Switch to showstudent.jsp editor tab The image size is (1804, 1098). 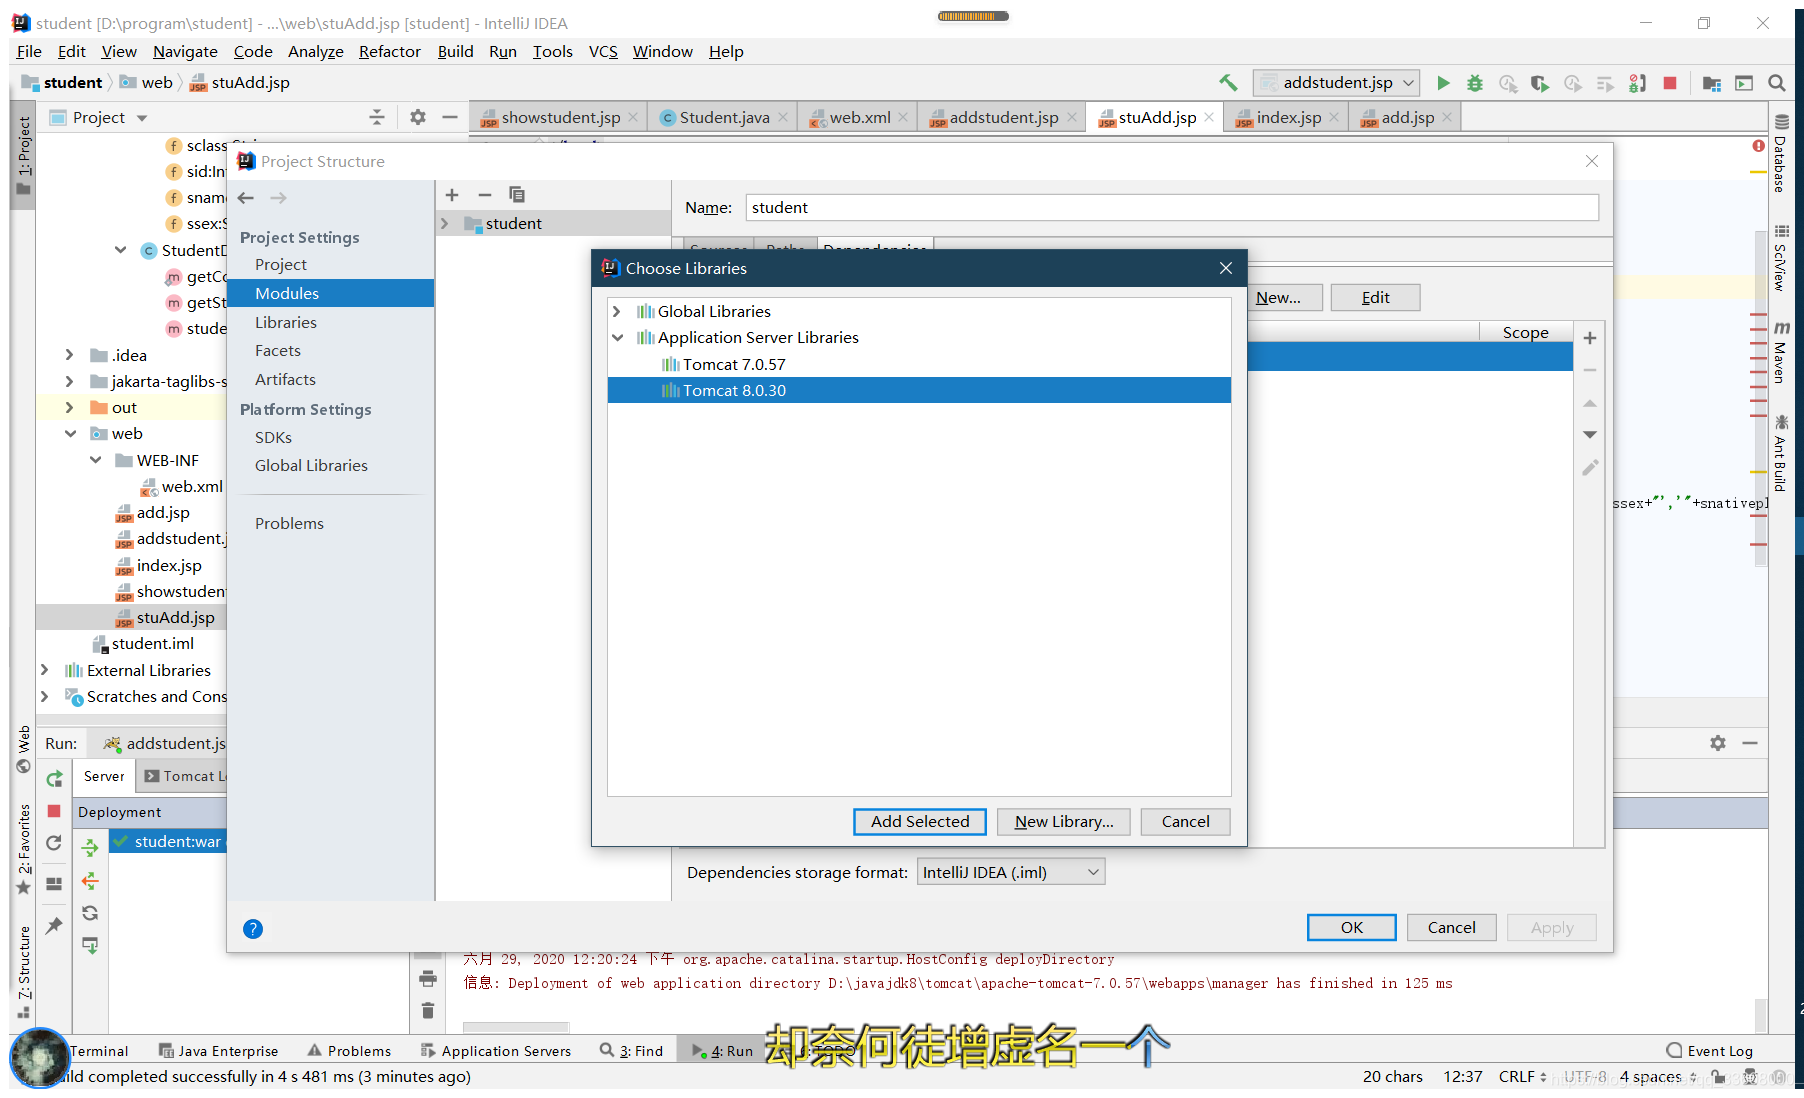[560, 118]
